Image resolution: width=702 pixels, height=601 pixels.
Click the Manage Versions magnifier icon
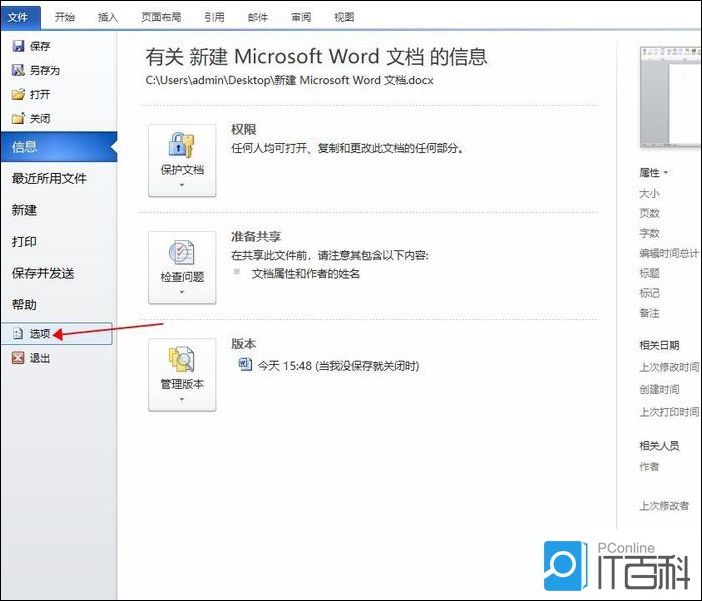181,359
